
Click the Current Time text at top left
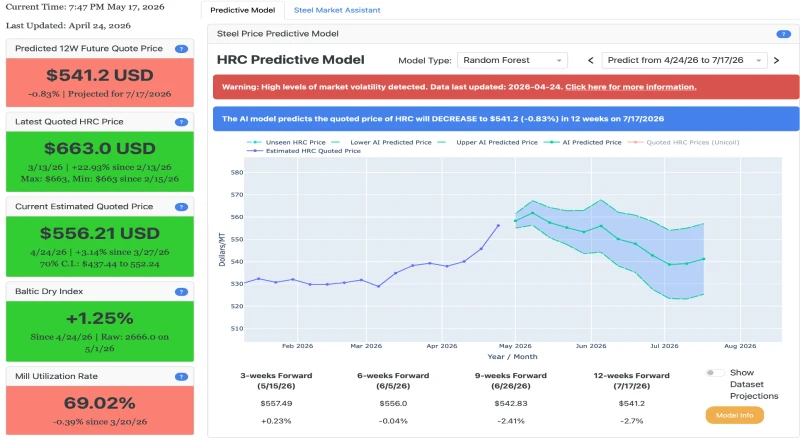click(x=85, y=7)
